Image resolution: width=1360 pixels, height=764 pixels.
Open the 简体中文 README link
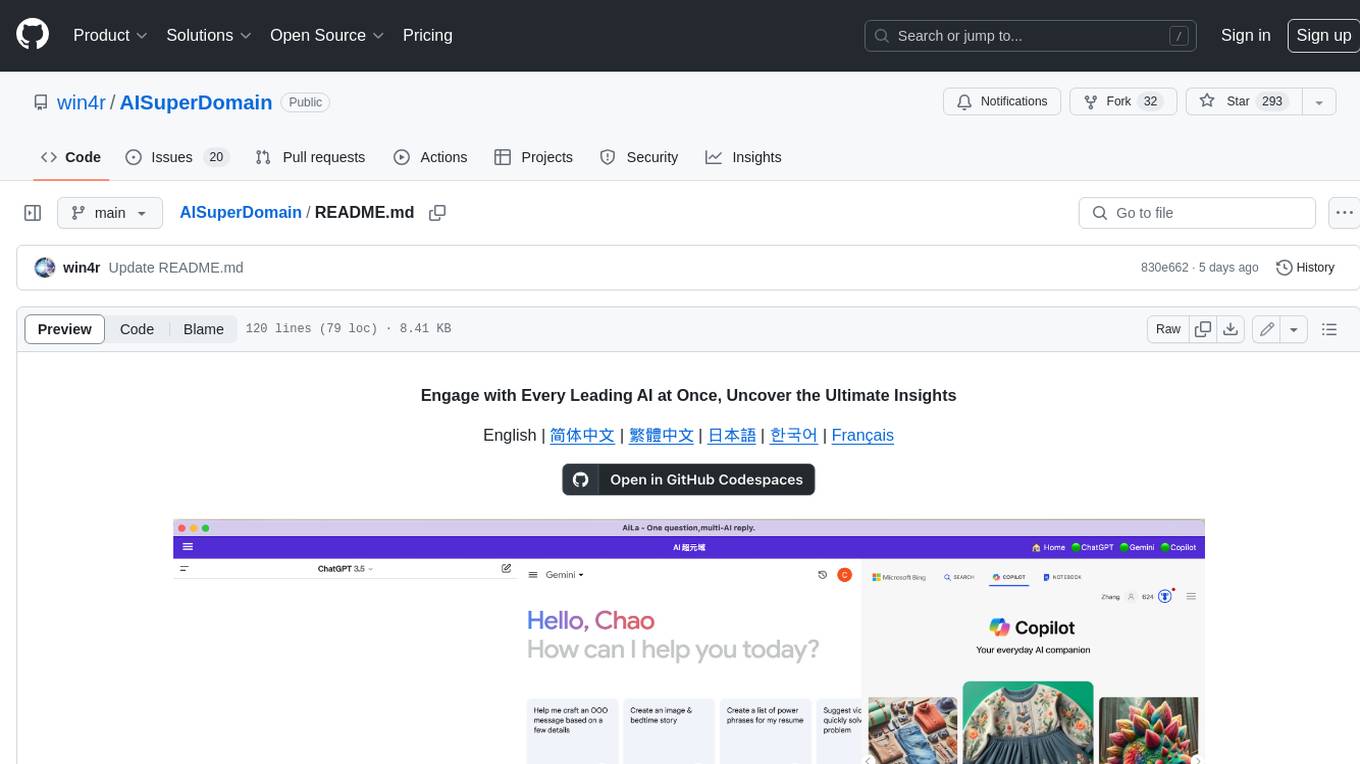582,435
